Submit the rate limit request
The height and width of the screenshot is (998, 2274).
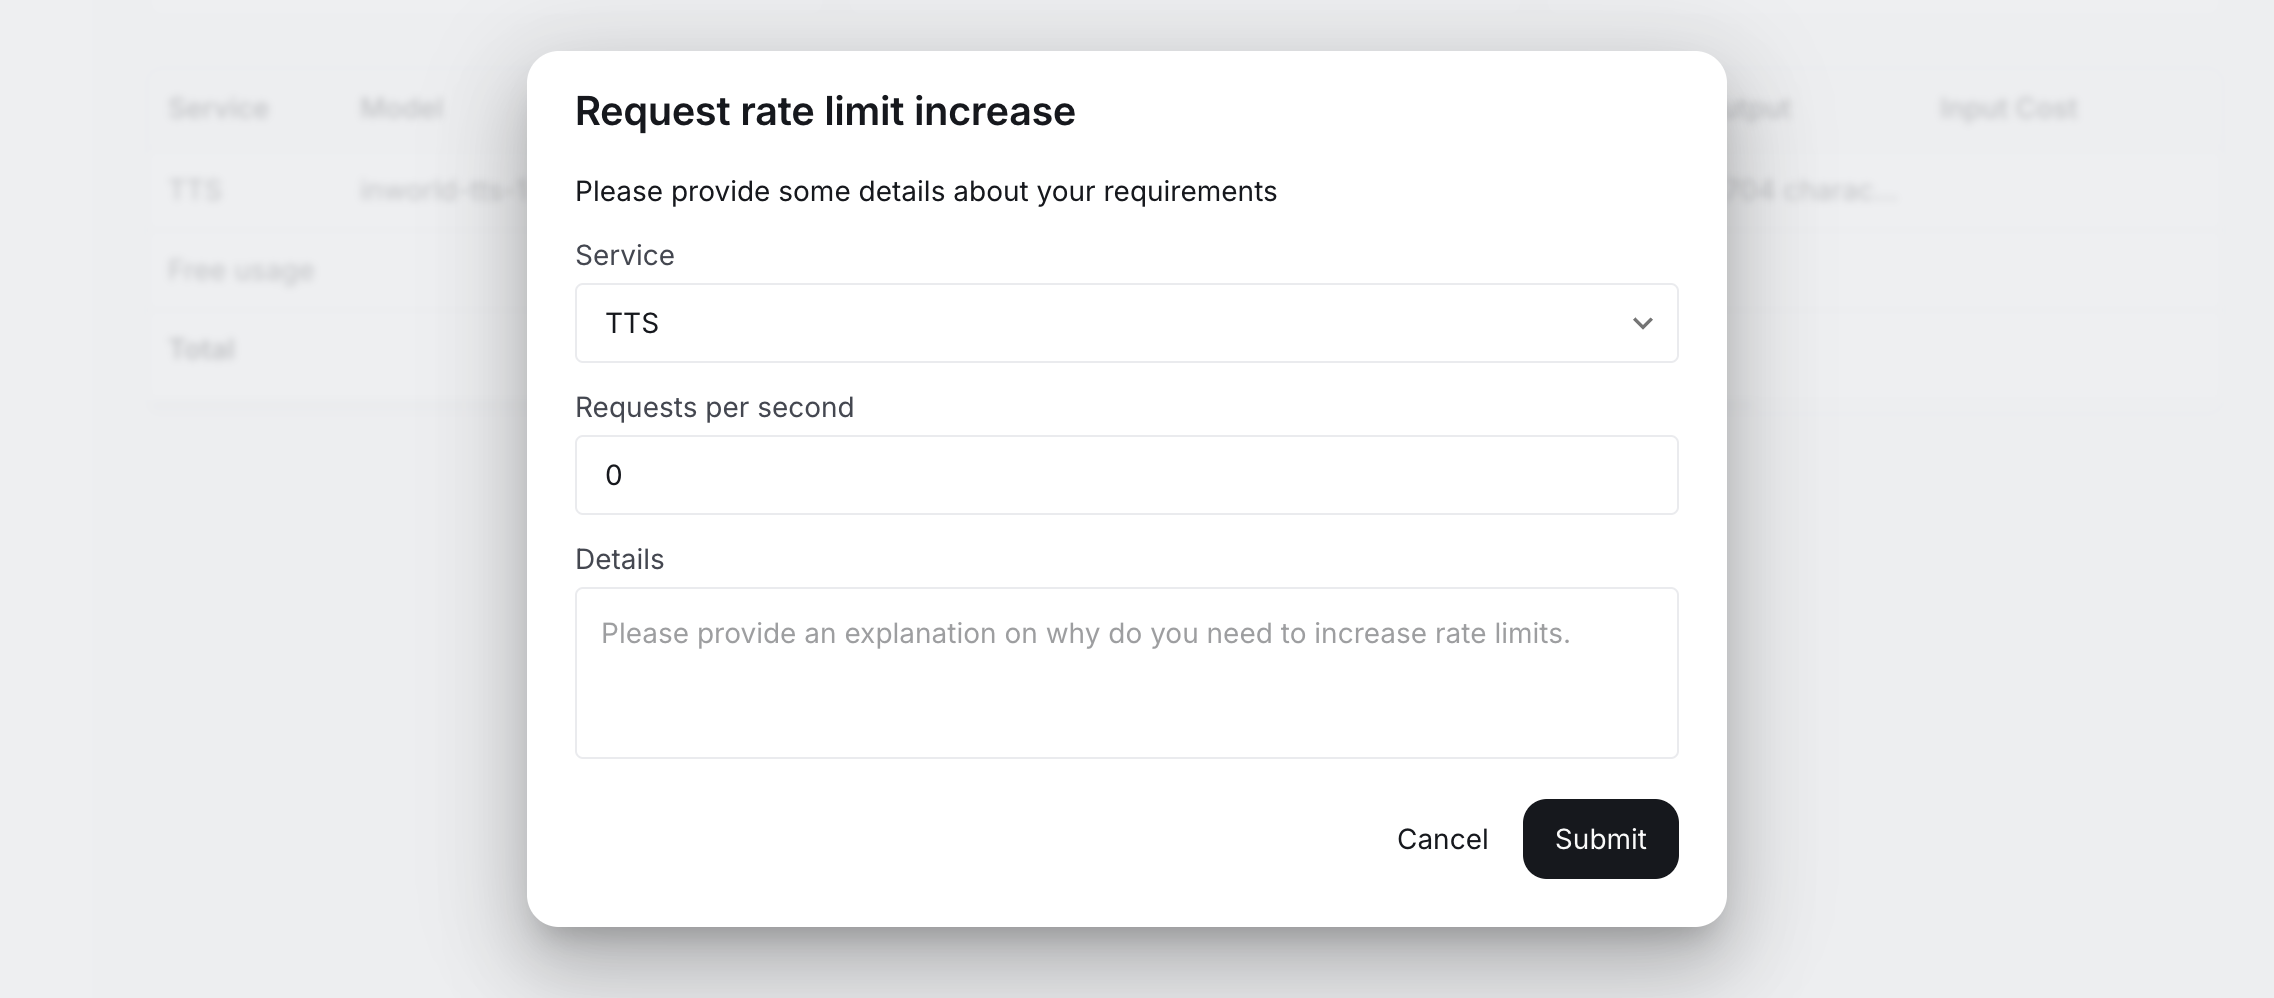[x=1600, y=839]
